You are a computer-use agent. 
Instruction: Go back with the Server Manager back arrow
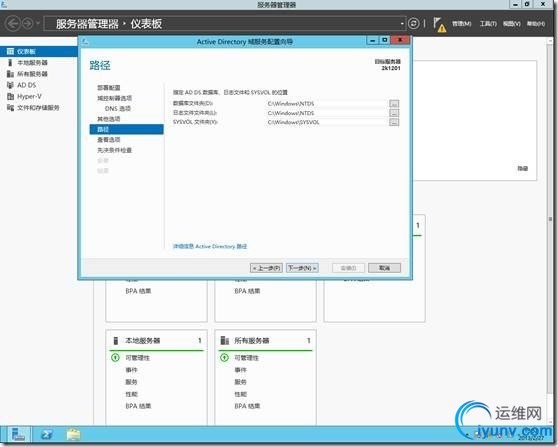pos(13,24)
